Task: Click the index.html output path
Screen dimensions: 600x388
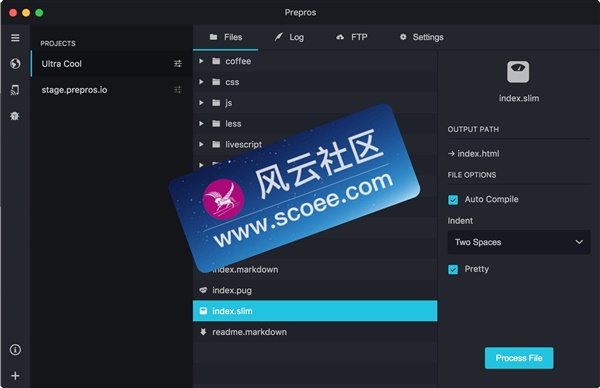Action: (x=474, y=154)
